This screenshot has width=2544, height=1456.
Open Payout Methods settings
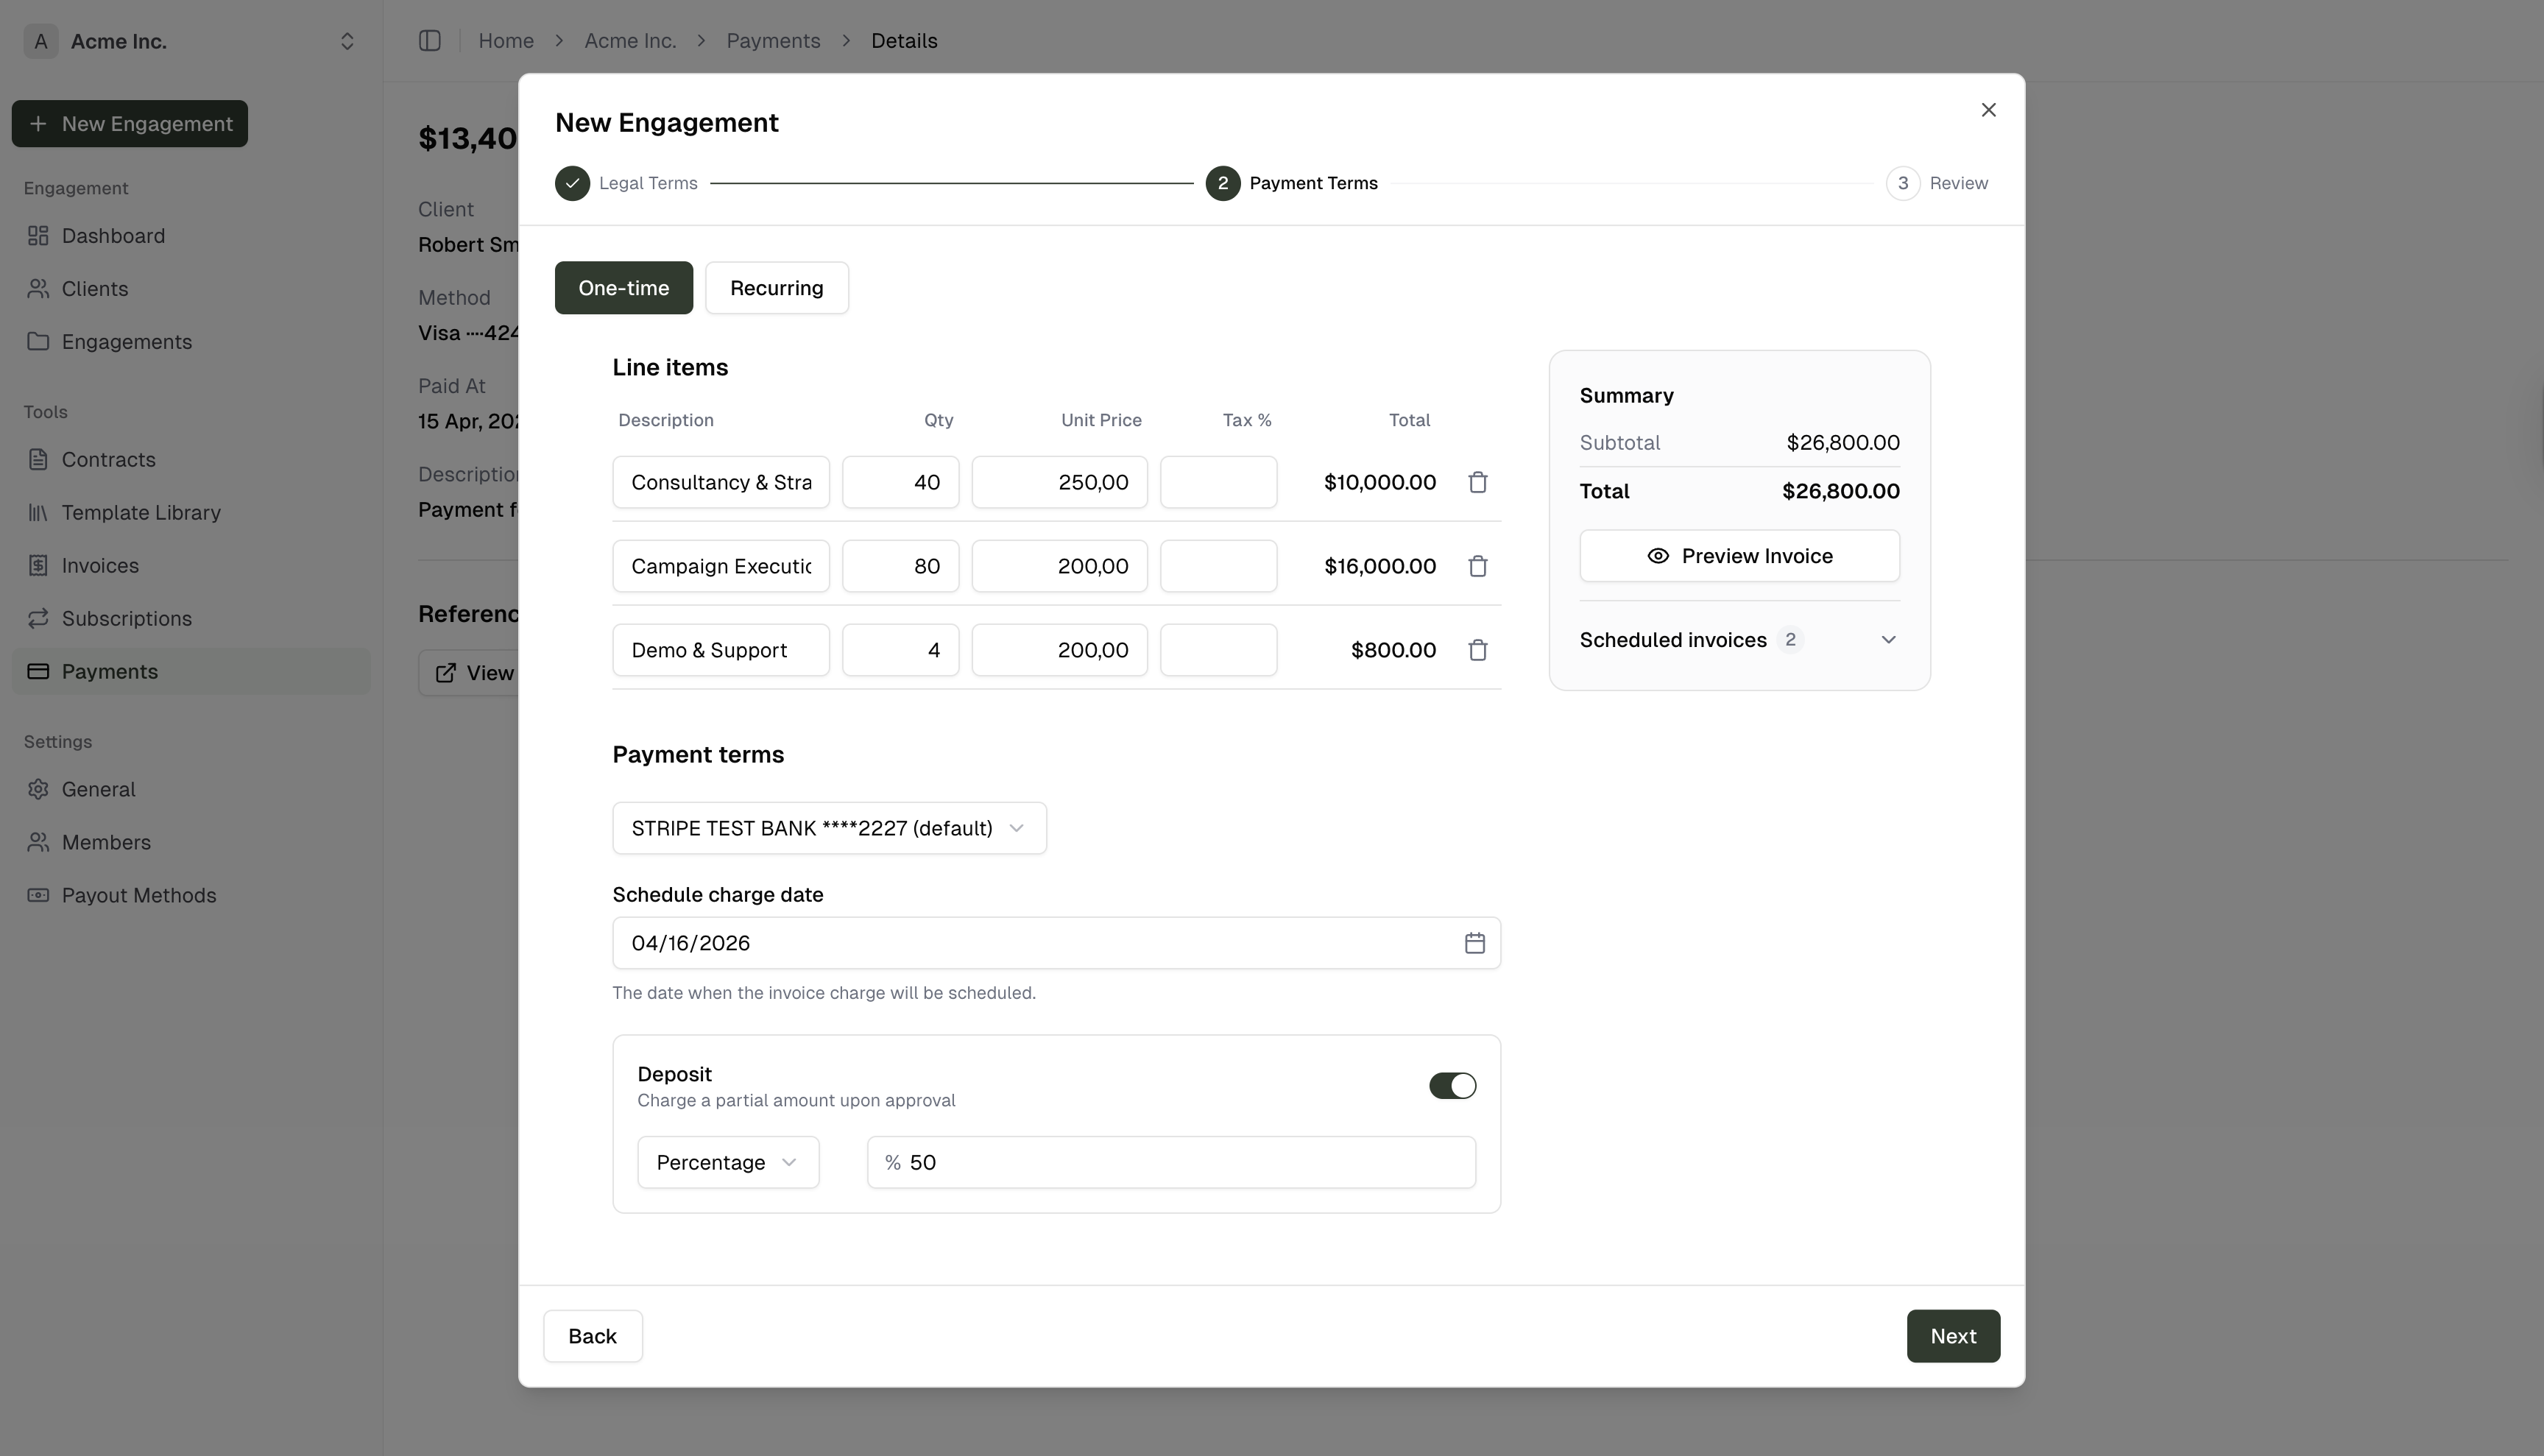pyautogui.click(x=140, y=895)
